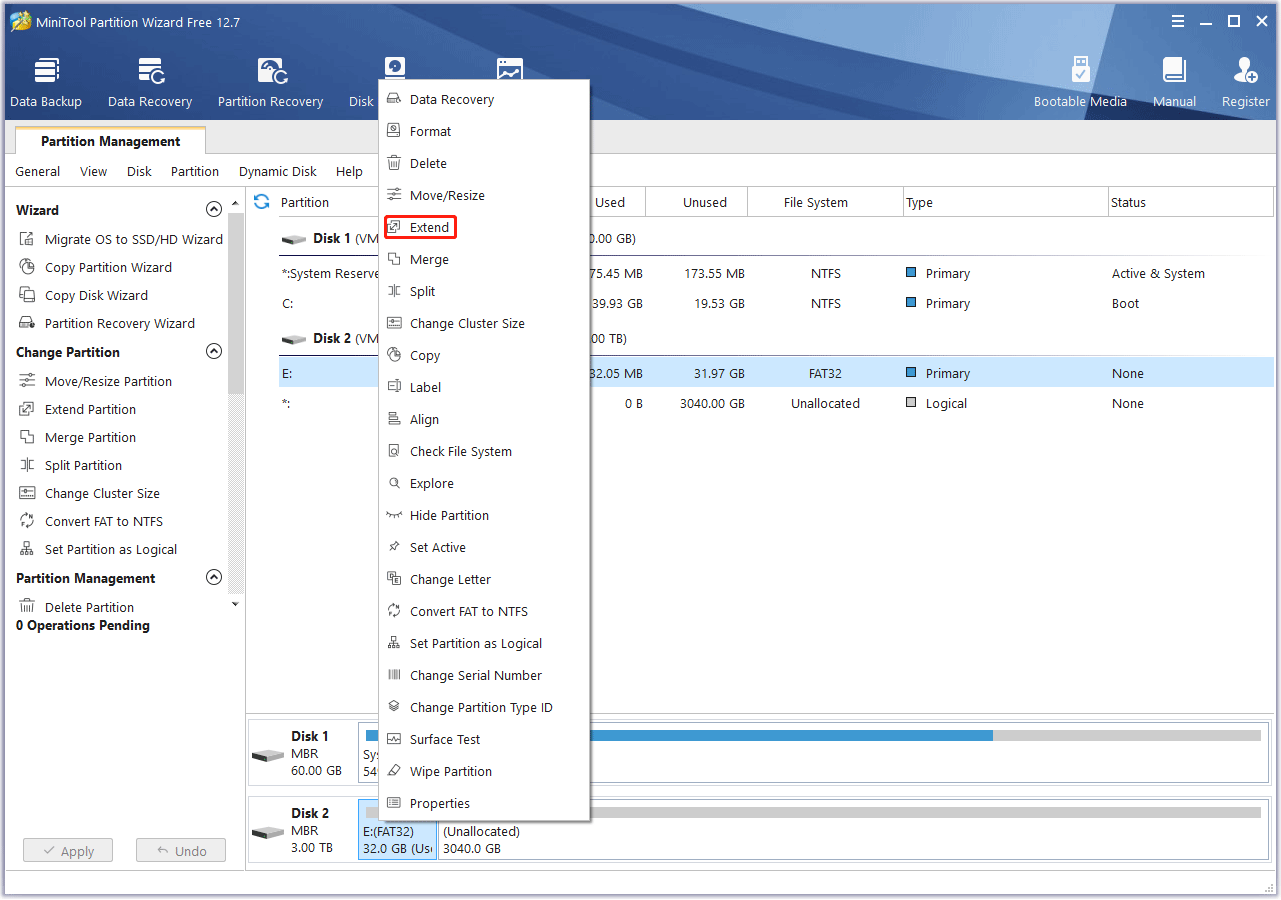The width and height of the screenshot is (1281, 900).
Task: Sort by Type column header
Action: coord(1005,202)
